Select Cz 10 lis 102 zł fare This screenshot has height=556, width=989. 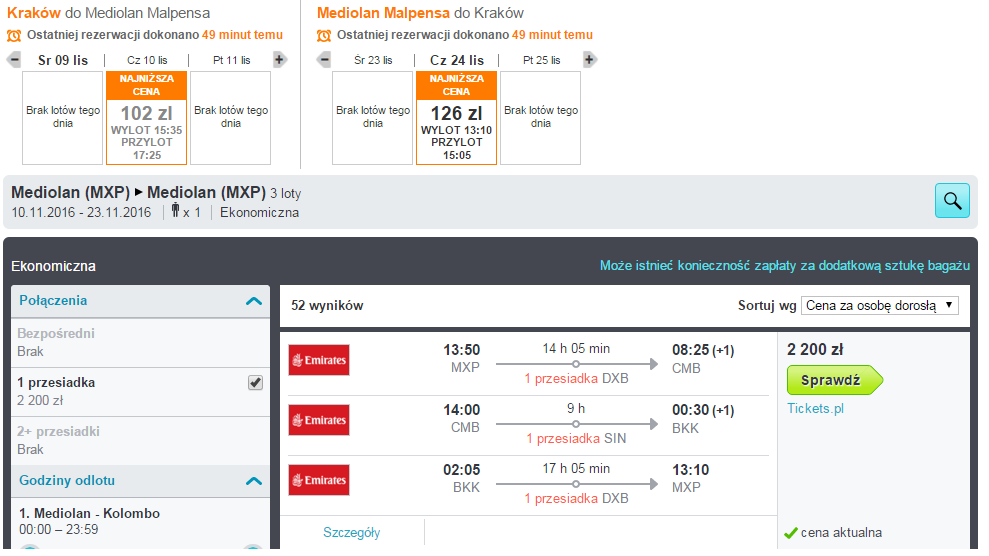click(x=146, y=118)
